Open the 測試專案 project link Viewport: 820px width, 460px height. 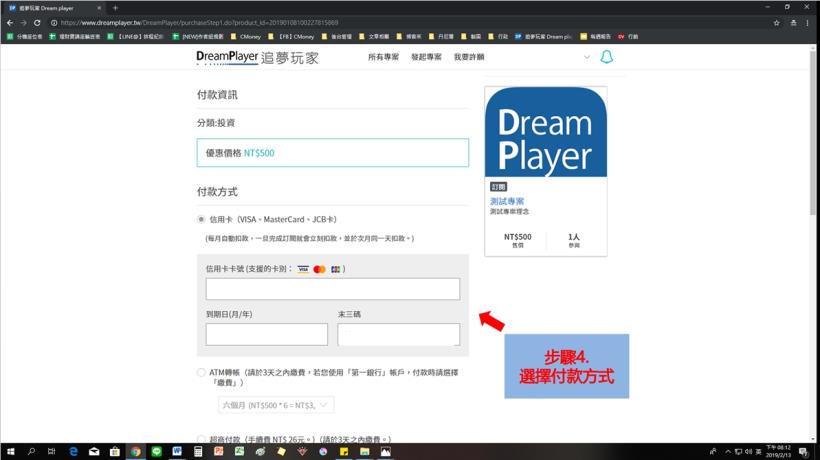coord(507,201)
